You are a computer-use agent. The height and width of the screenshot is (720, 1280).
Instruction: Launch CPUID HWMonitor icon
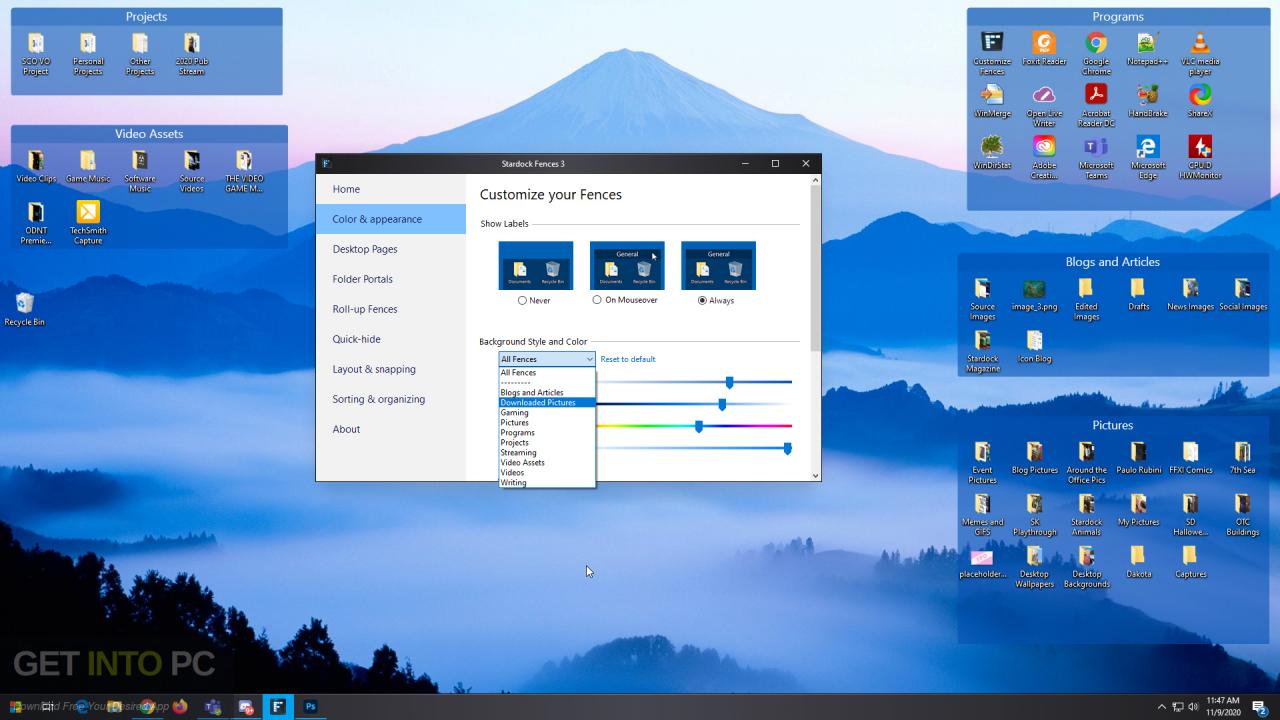[x=1200, y=146]
